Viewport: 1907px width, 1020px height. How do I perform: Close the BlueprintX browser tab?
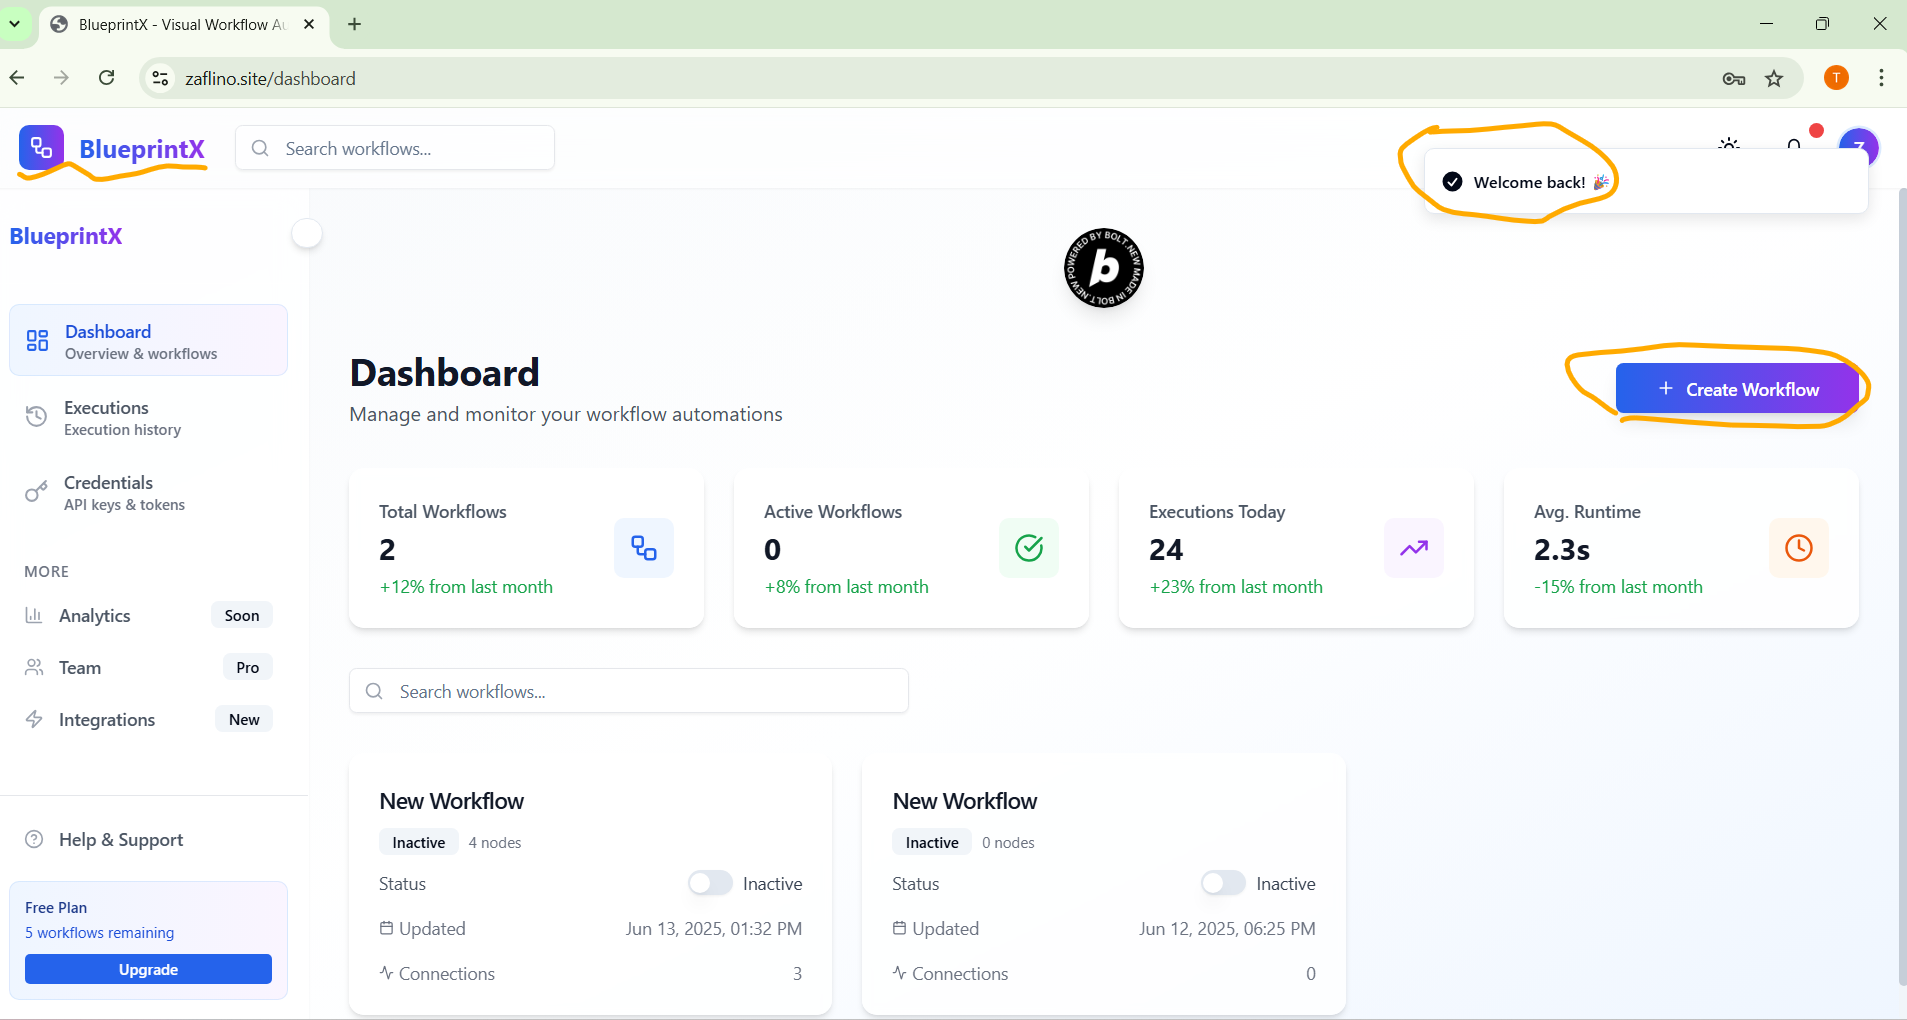coord(309,24)
